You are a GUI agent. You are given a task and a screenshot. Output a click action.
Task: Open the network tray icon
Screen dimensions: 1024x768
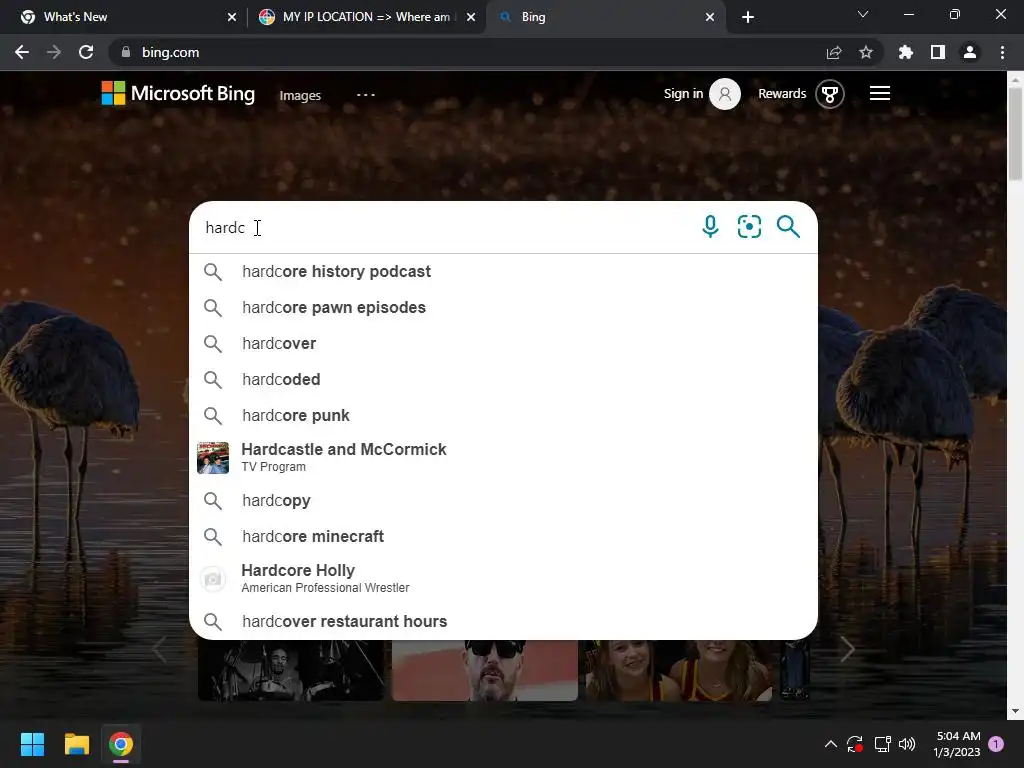point(882,744)
